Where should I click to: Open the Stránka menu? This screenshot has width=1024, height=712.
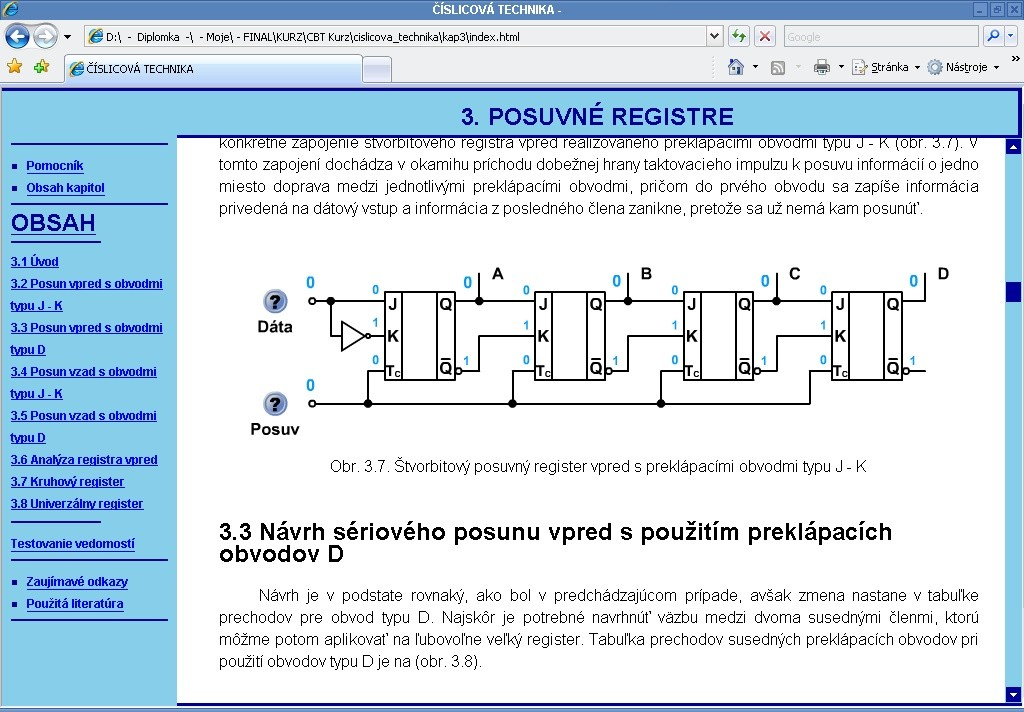tap(886, 67)
